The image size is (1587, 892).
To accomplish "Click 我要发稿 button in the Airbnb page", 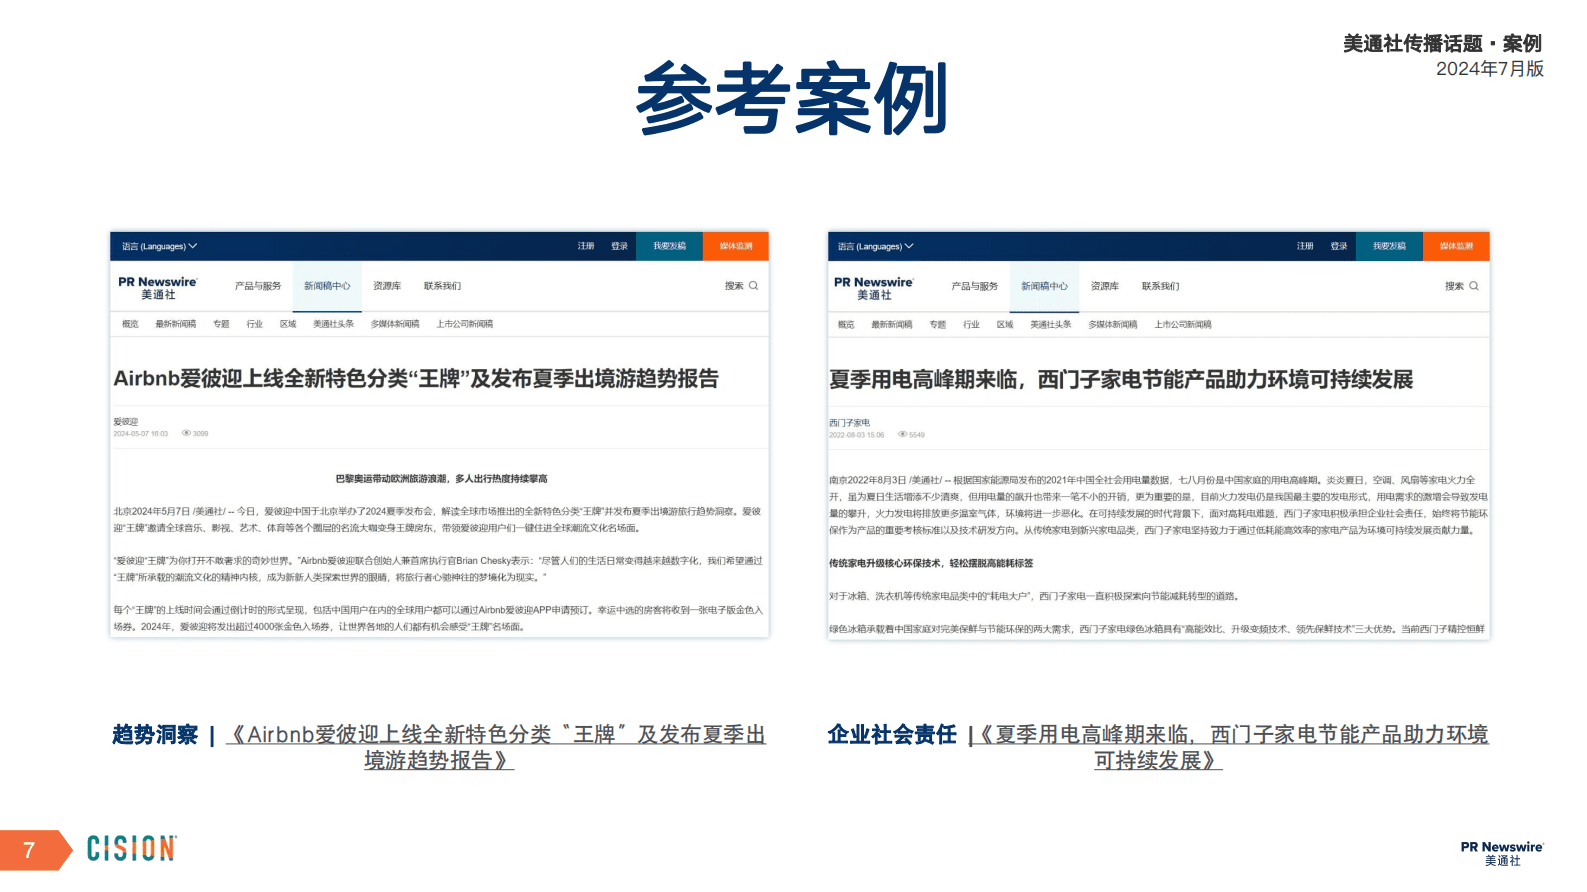I will pos(670,246).
